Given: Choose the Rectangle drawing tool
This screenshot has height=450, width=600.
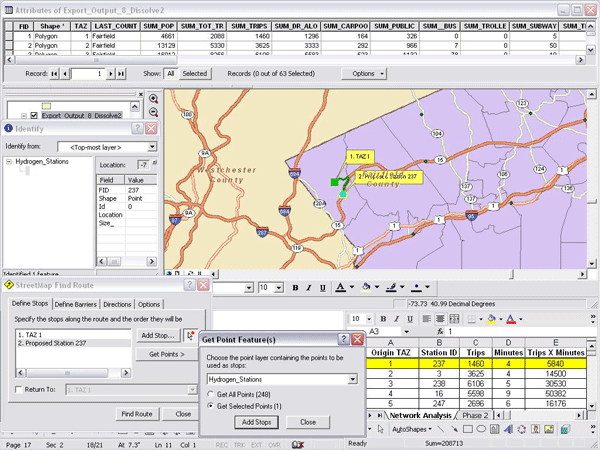Looking at the screenshot, I should [x=468, y=429].
